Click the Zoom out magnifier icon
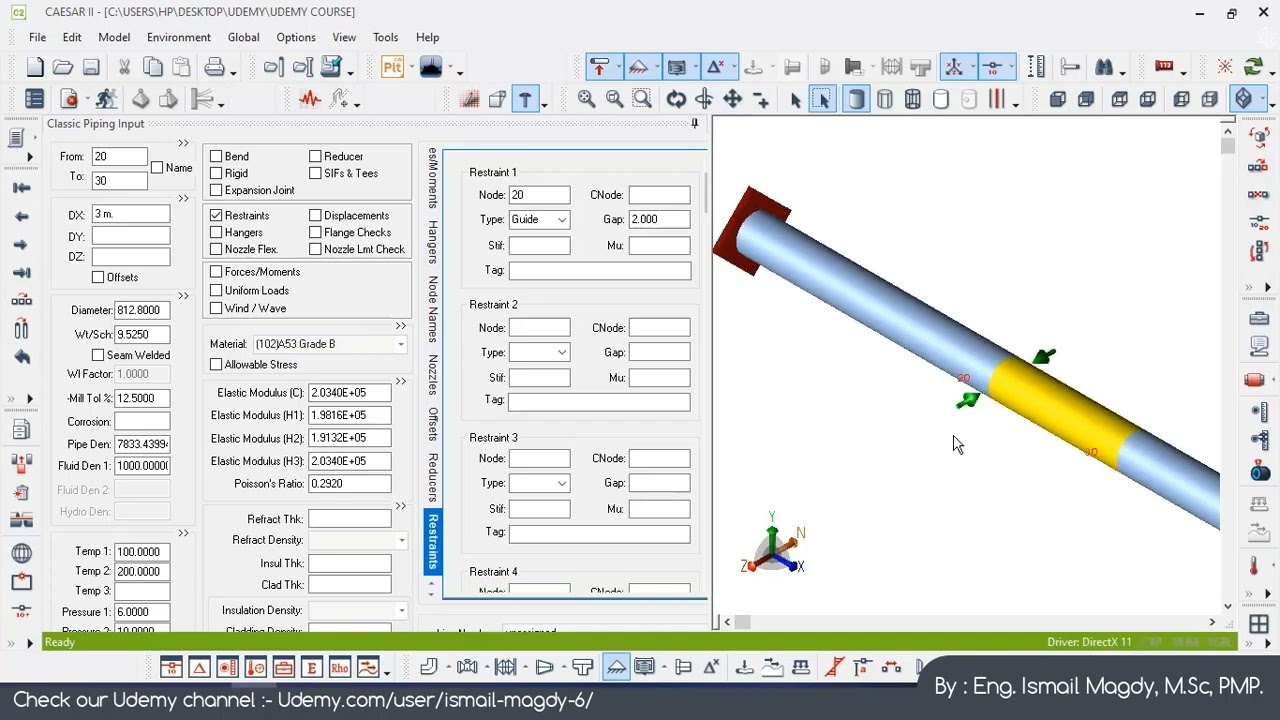The height and width of the screenshot is (720, 1280). pyautogui.click(x=614, y=99)
